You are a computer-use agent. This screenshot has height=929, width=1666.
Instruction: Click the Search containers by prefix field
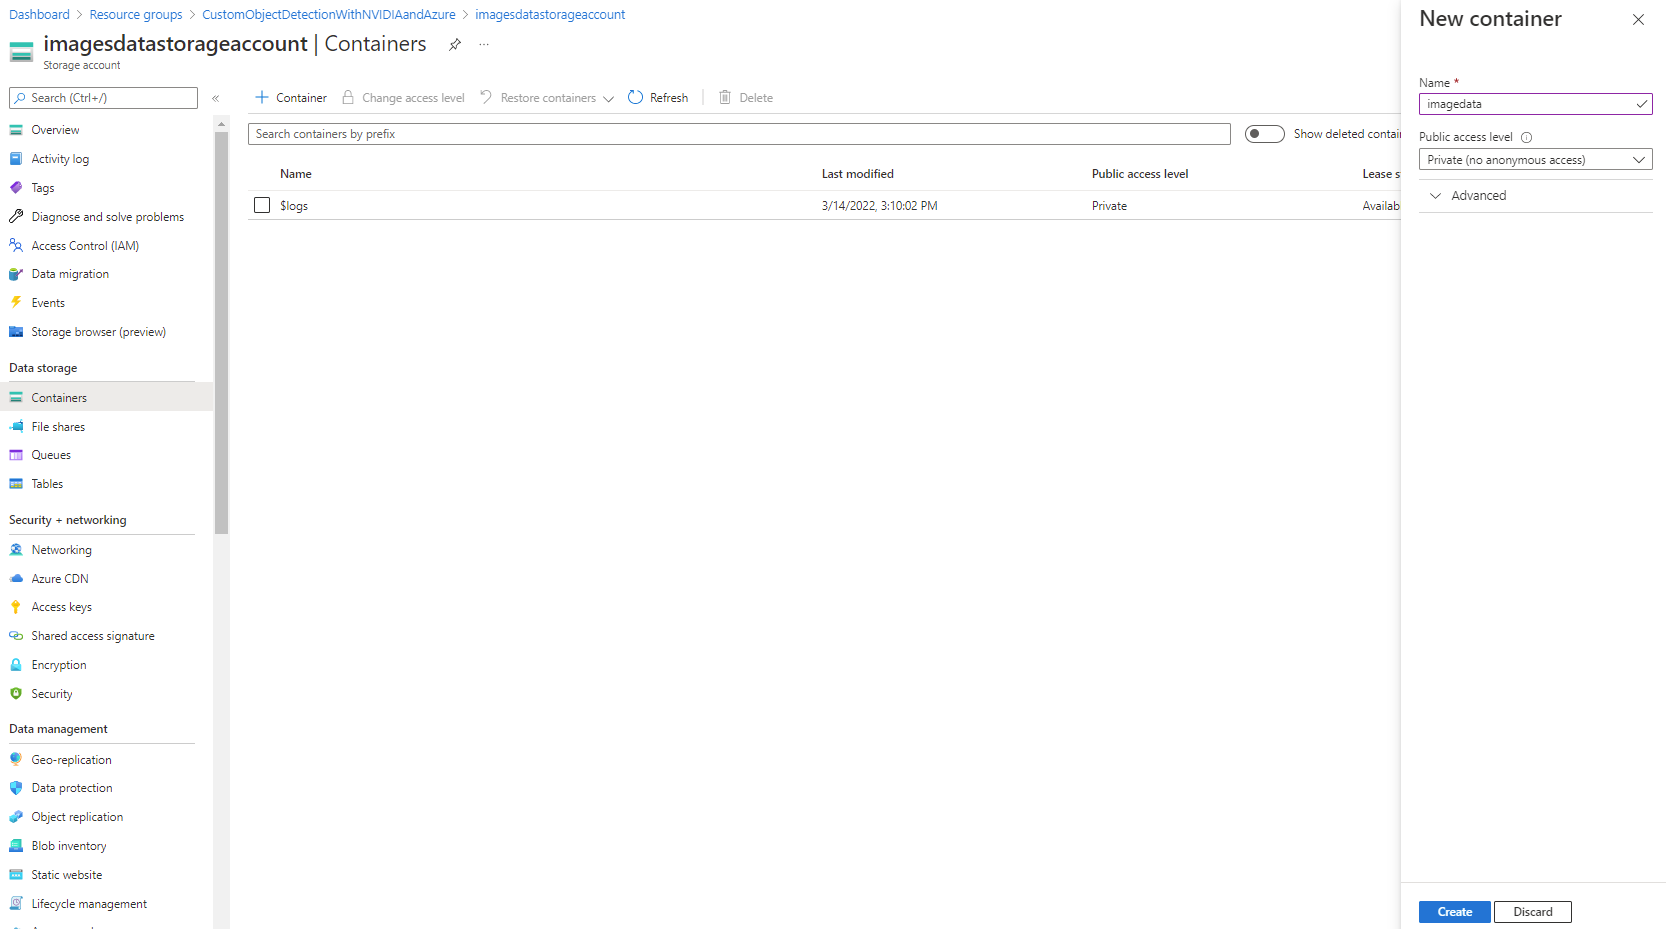739,134
